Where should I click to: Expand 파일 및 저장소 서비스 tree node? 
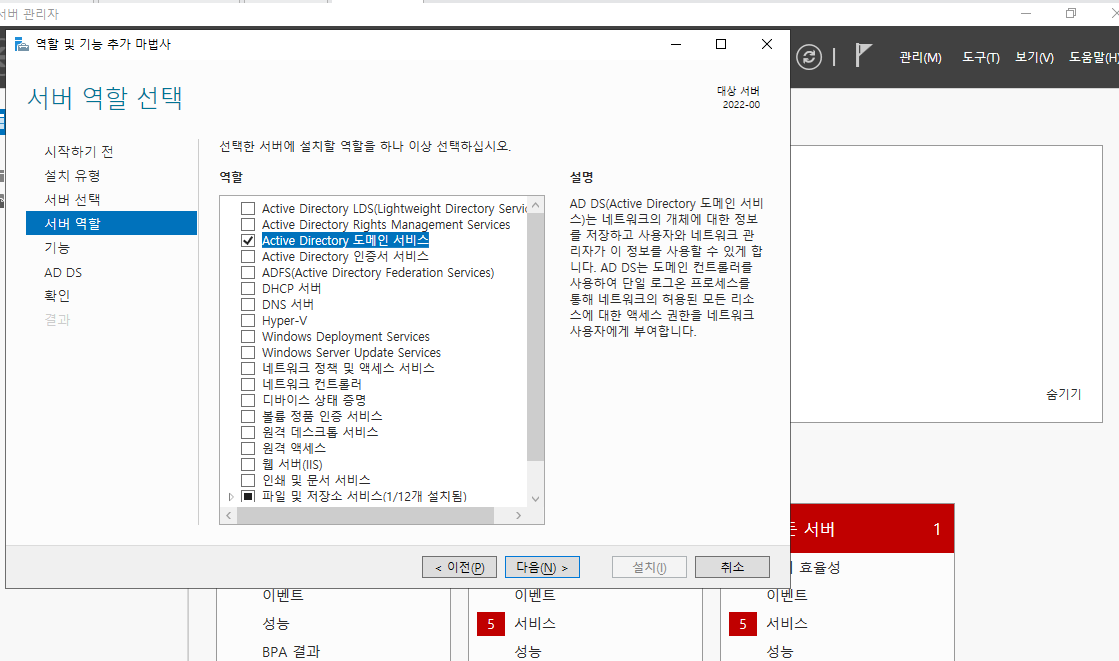point(231,496)
